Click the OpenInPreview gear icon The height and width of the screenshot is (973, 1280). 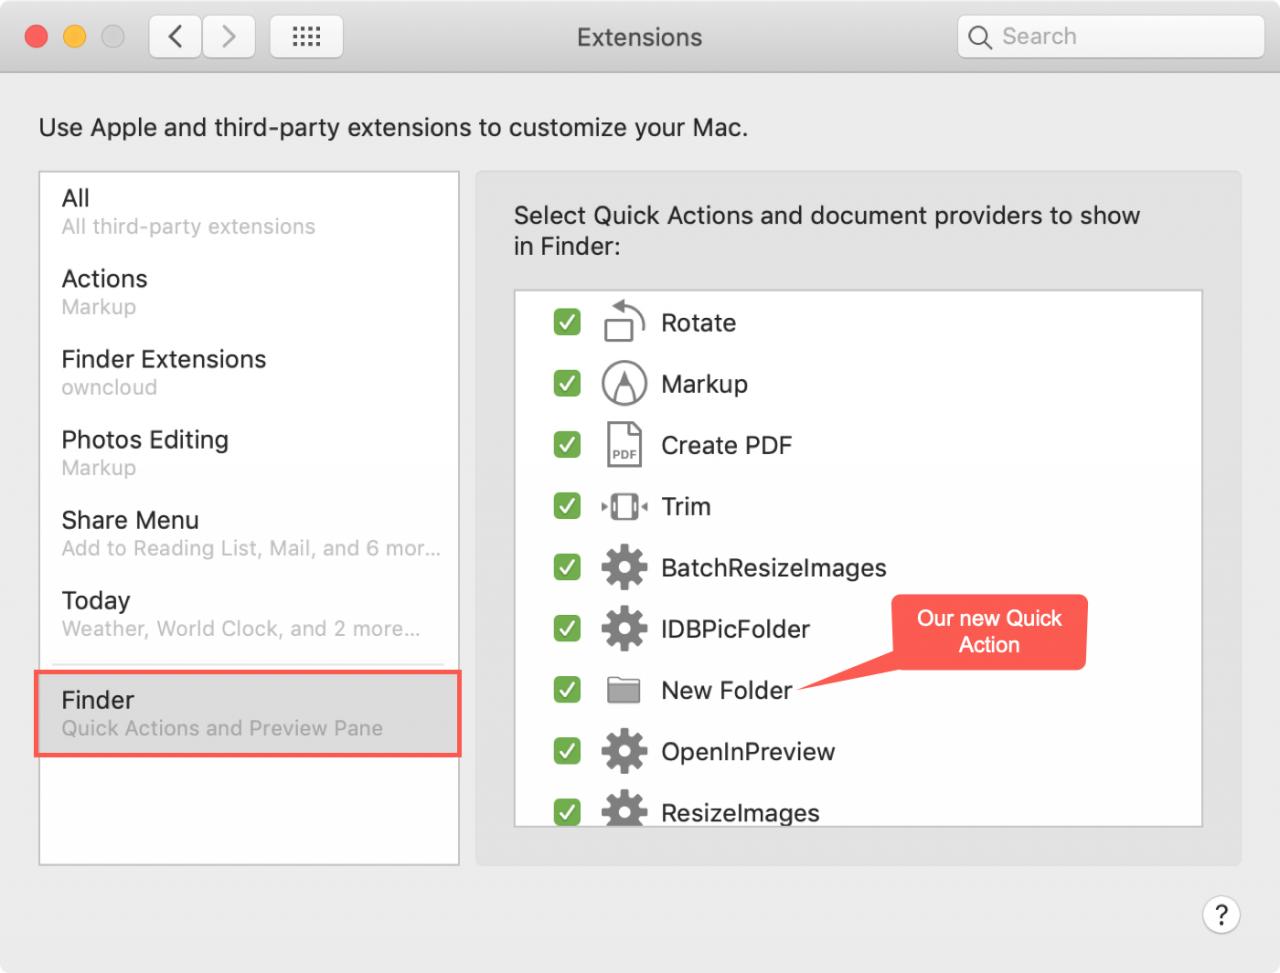tap(624, 751)
